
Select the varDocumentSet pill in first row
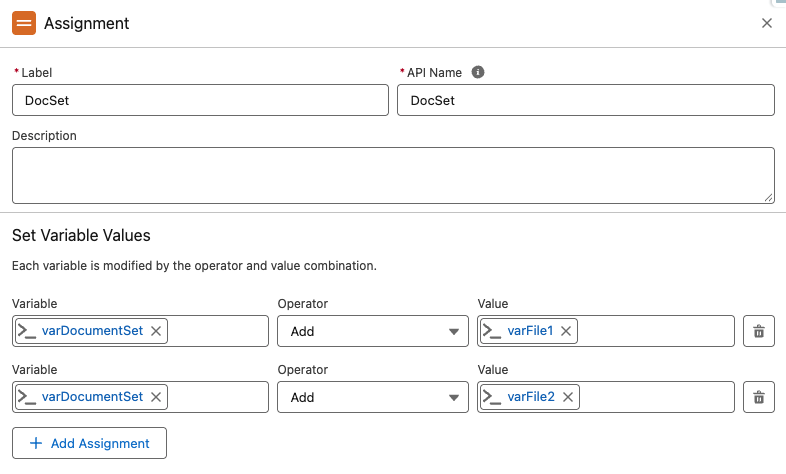click(92, 331)
